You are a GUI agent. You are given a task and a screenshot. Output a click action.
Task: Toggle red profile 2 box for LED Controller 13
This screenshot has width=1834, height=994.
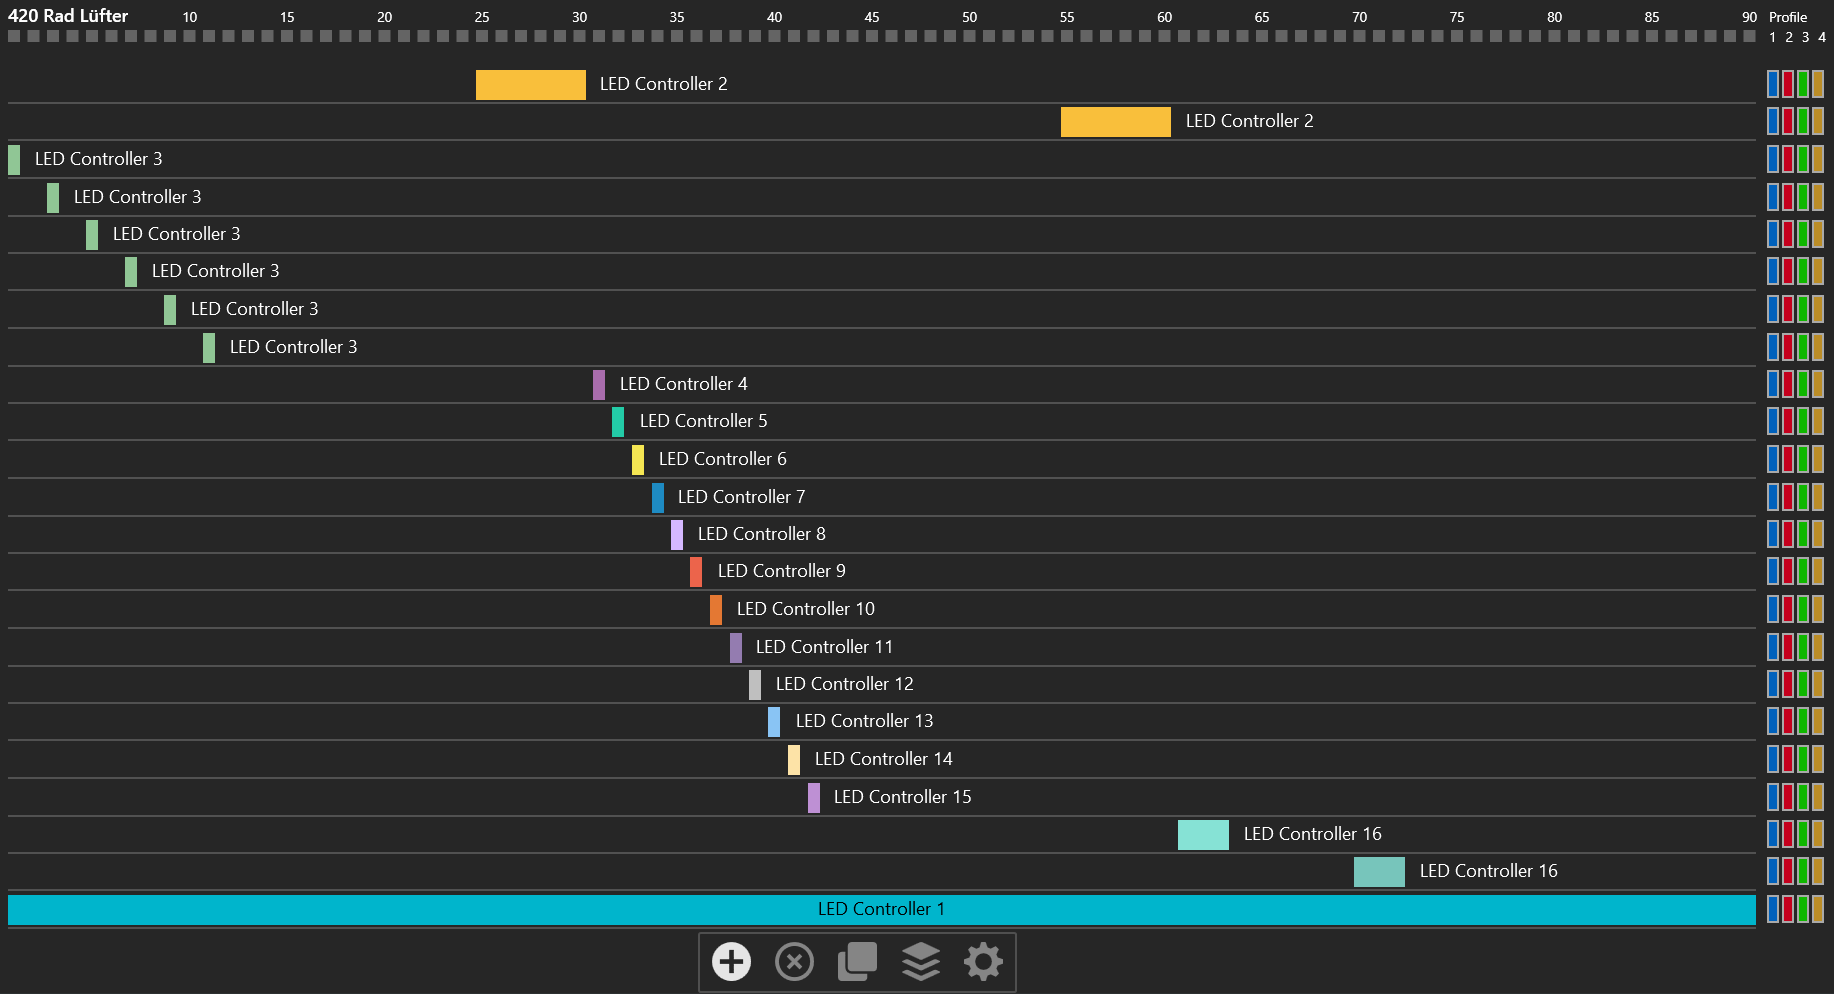tap(1788, 721)
